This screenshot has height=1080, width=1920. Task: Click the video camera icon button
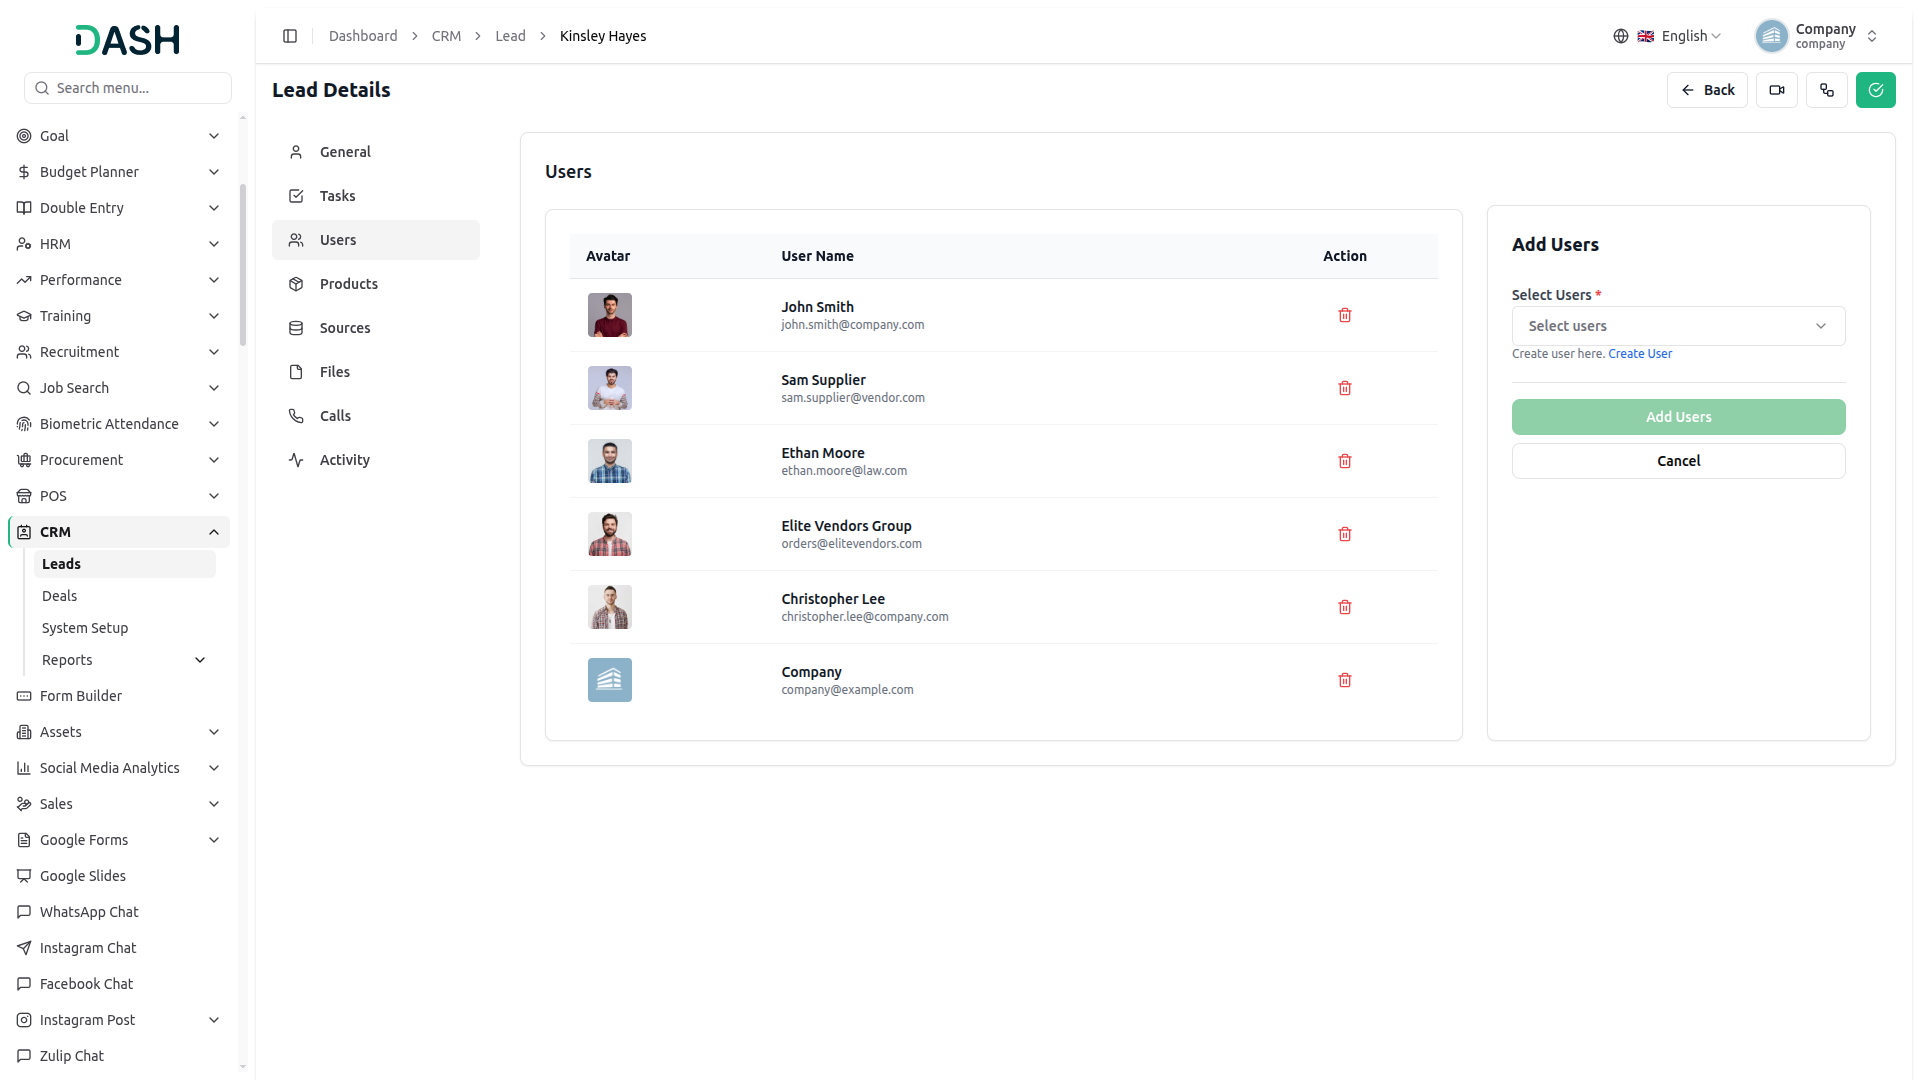pos(1777,90)
